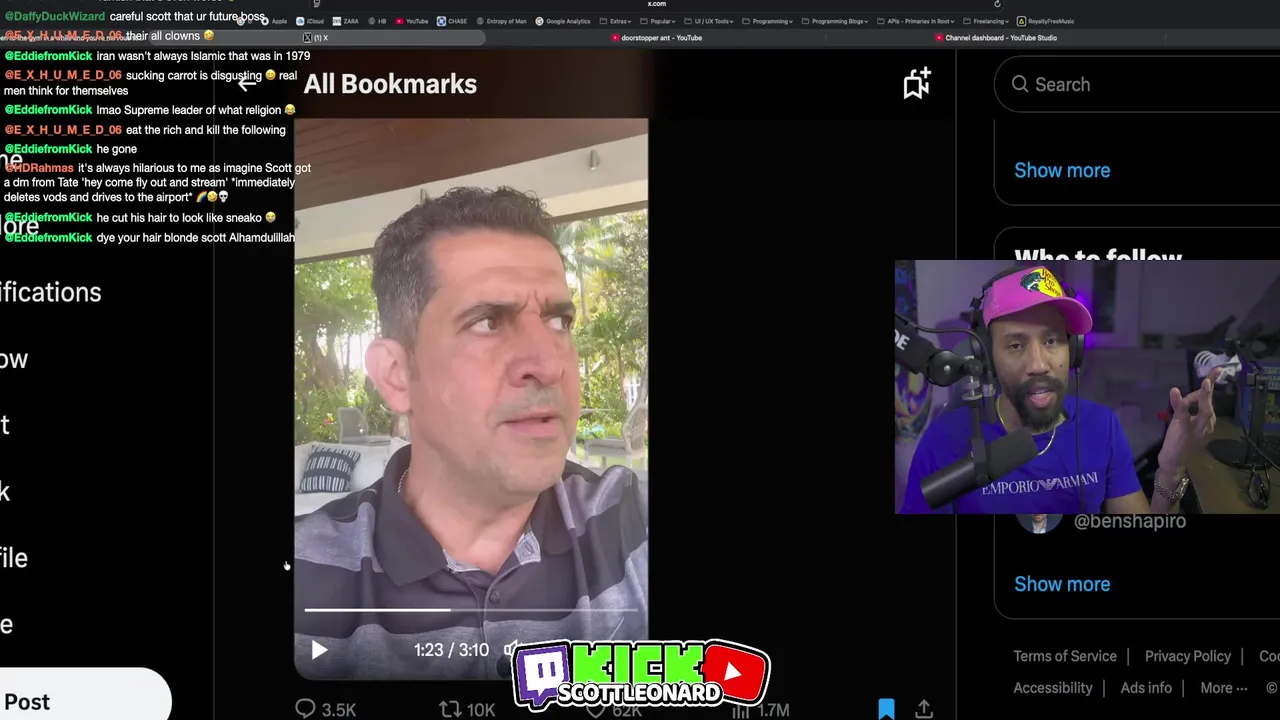Click the 1:23 / 3:10 video timestamp
This screenshot has height=720, width=1280.
[x=451, y=650]
